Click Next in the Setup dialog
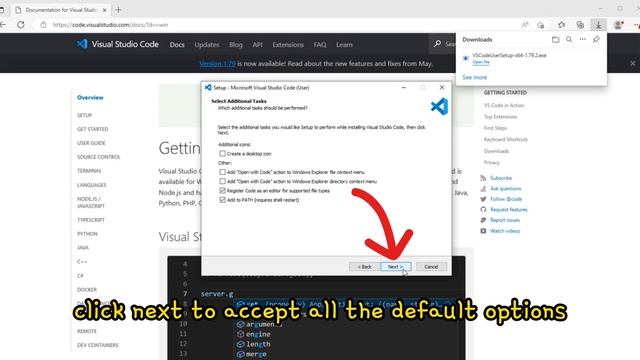The height and width of the screenshot is (360, 640). [x=396, y=267]
